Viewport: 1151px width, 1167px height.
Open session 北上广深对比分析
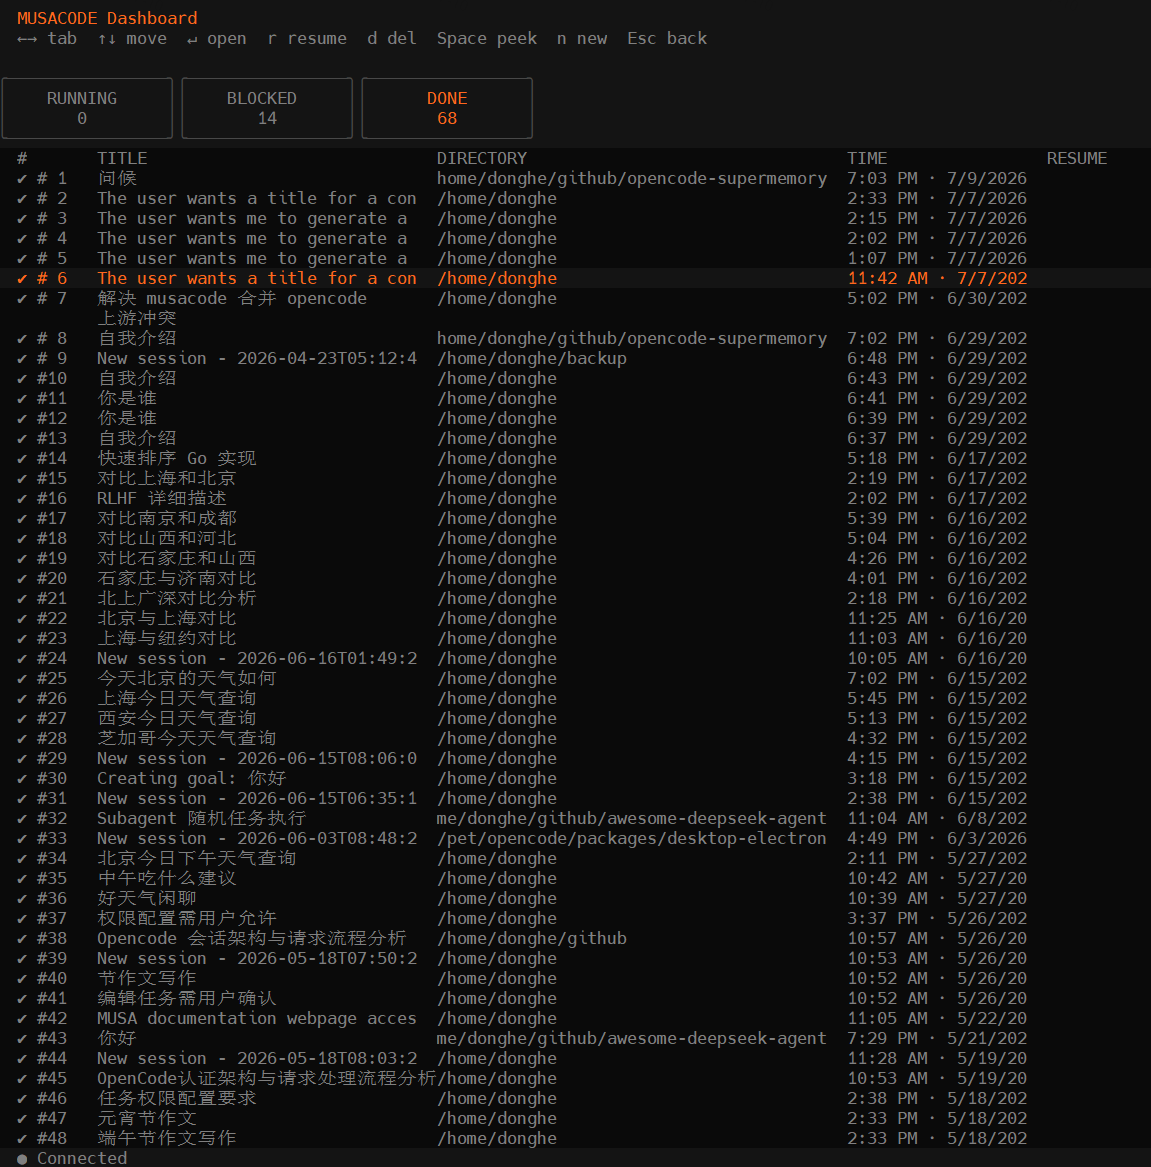coord(575,598)
